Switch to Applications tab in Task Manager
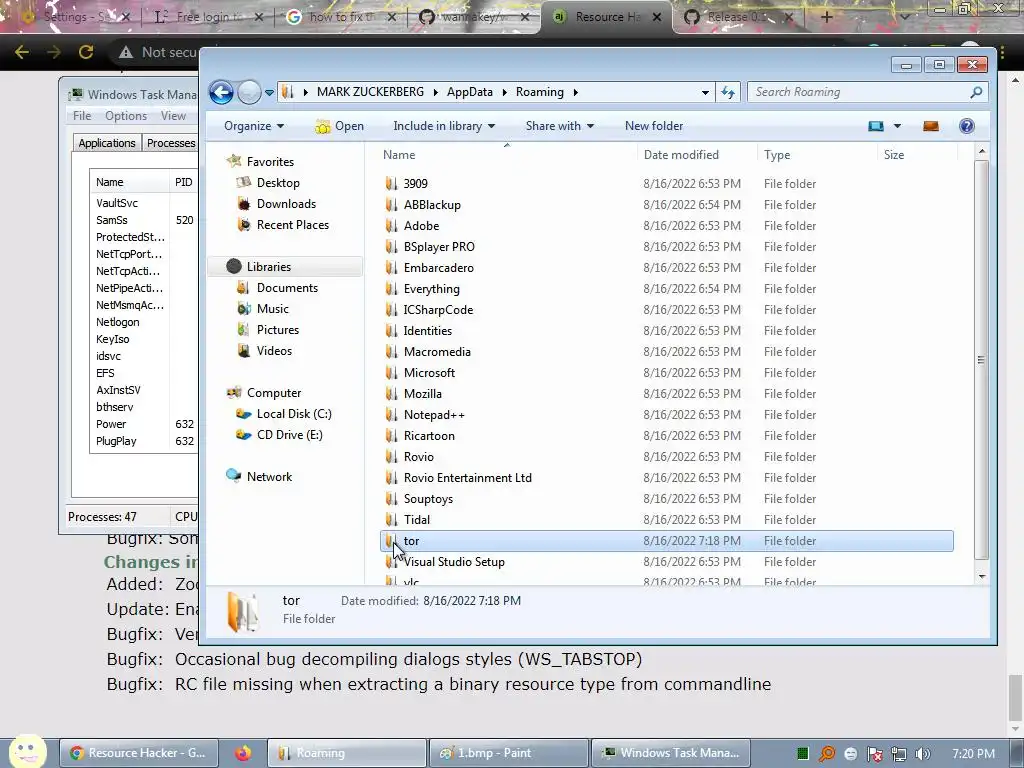Image resolution: width=1024 pixels, height=768 pixels. click(107, 143)
